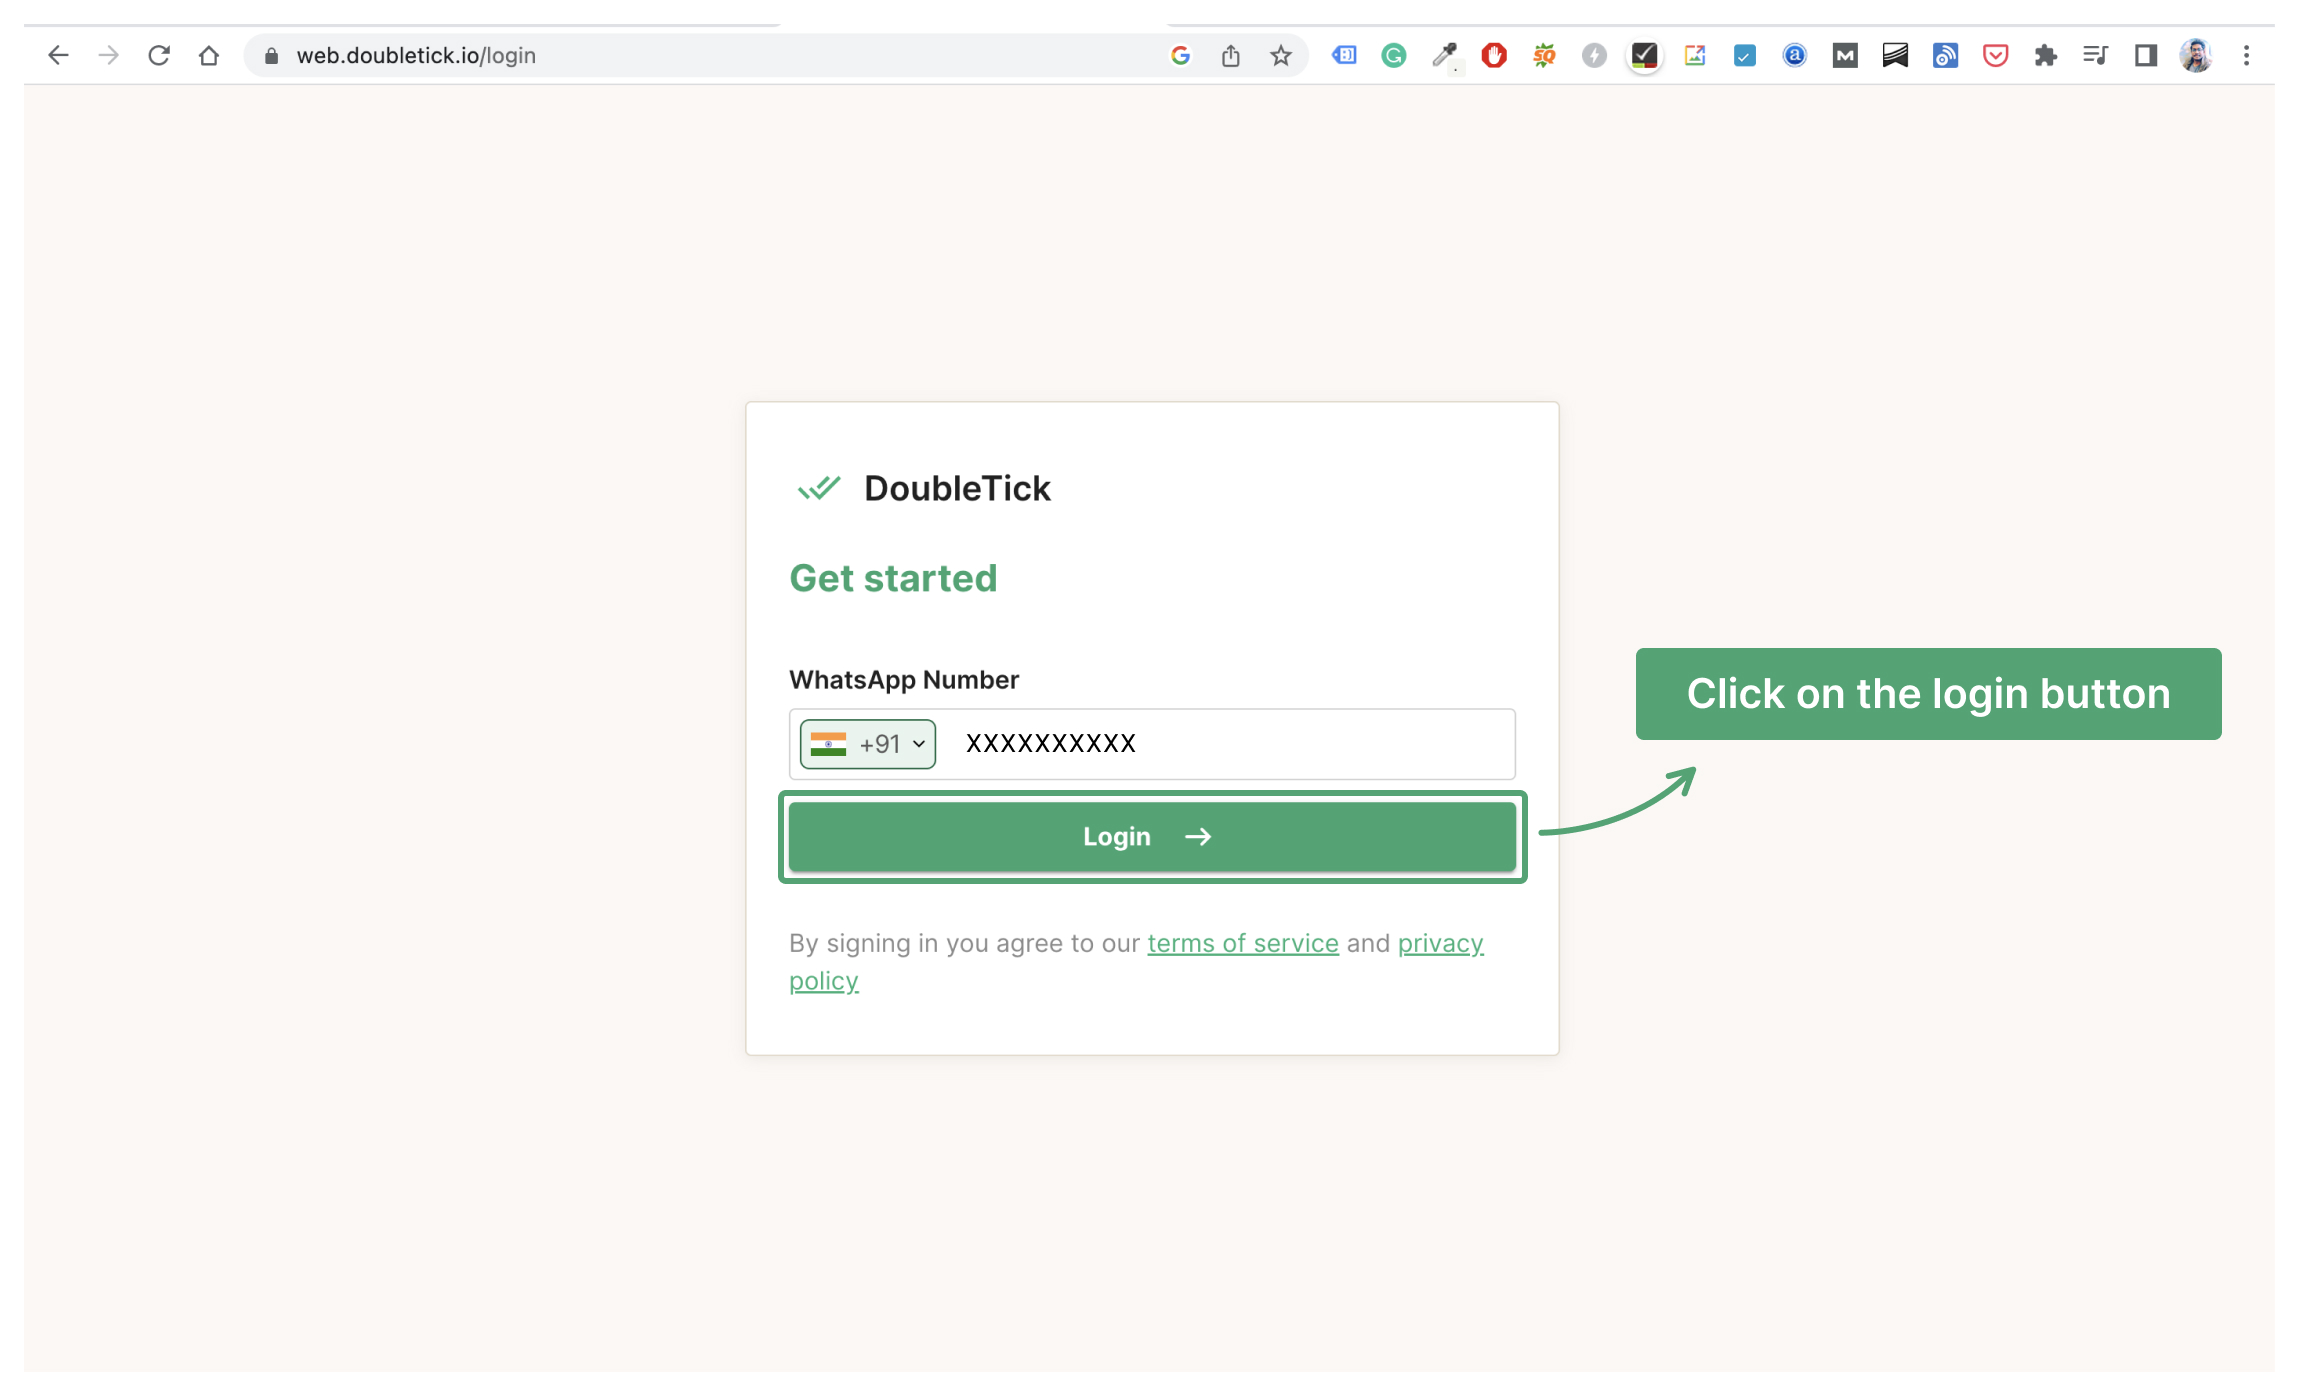Click the Login button to proceed
Viewport: 2300px width, 1396px height.
pyautogui.click(x=1150, y=836)
